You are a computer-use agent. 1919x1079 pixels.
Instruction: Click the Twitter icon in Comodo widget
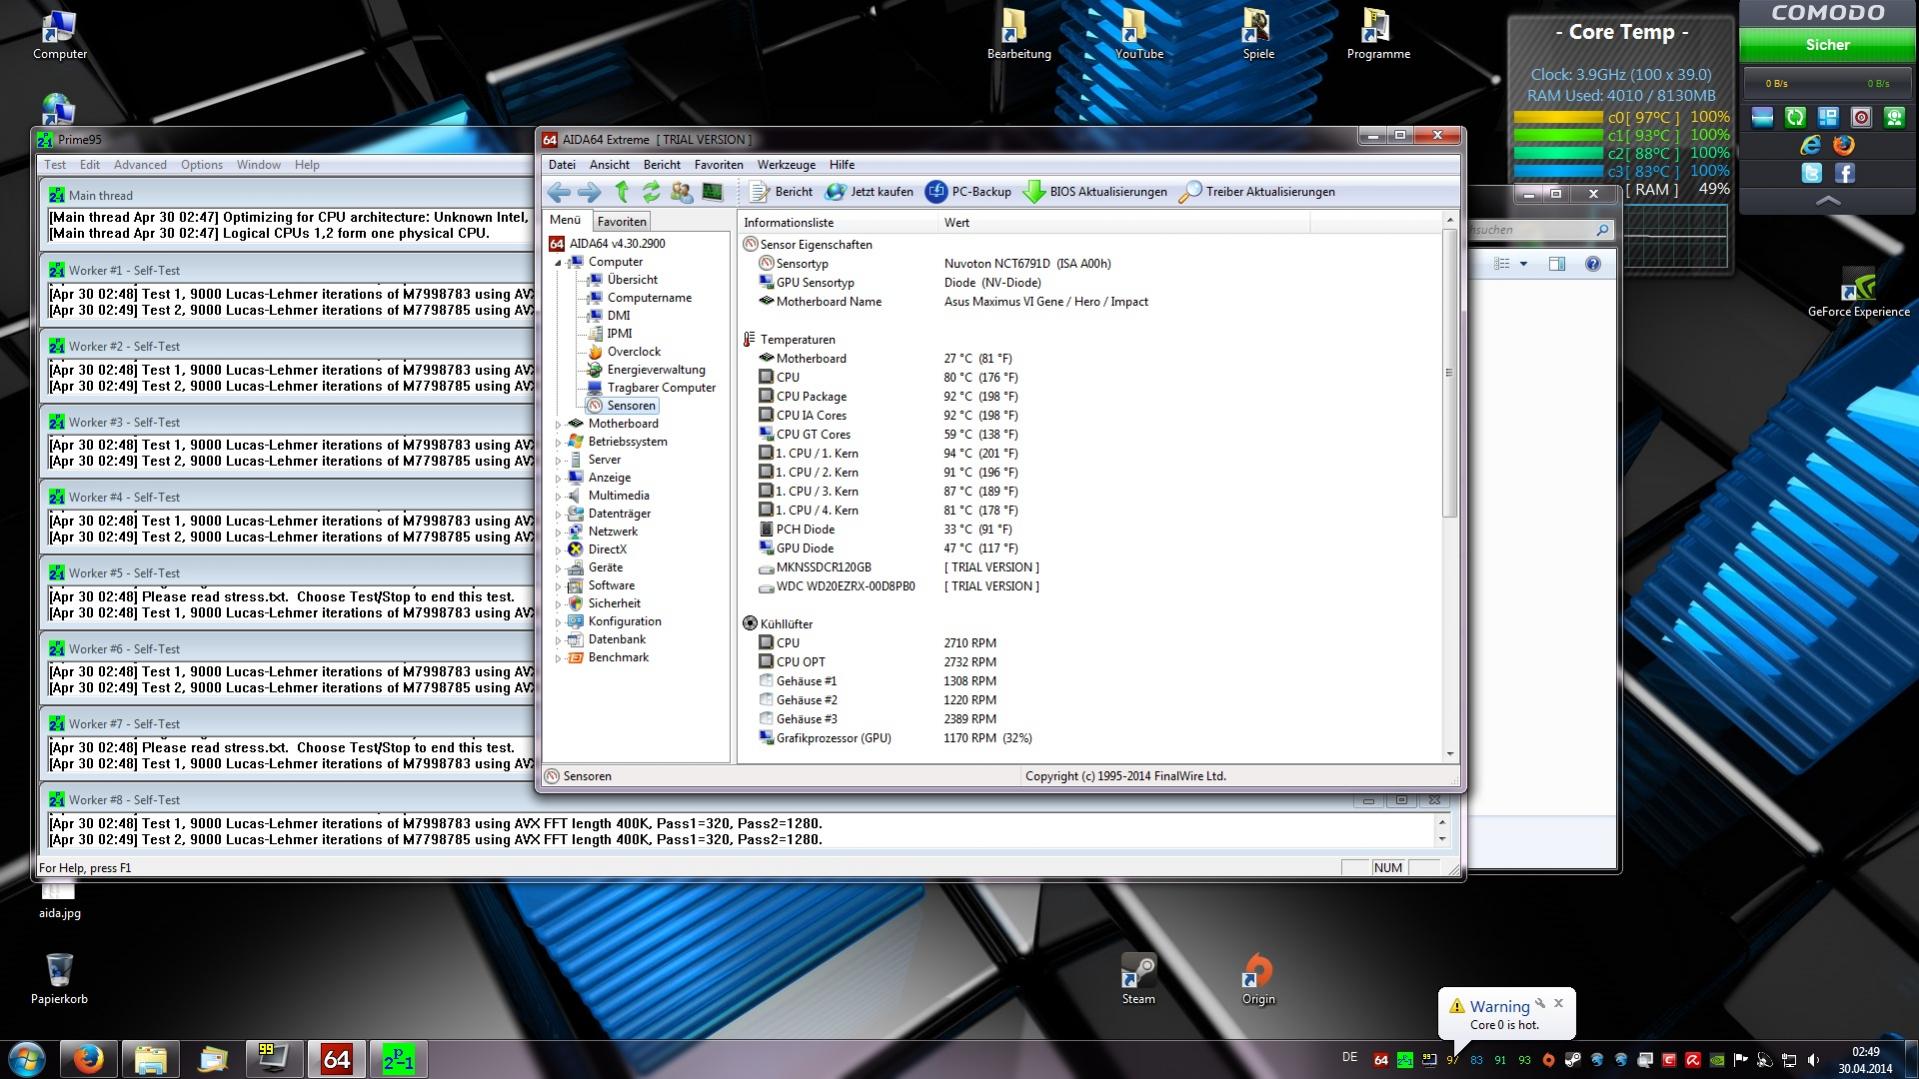coord(1811,173)
